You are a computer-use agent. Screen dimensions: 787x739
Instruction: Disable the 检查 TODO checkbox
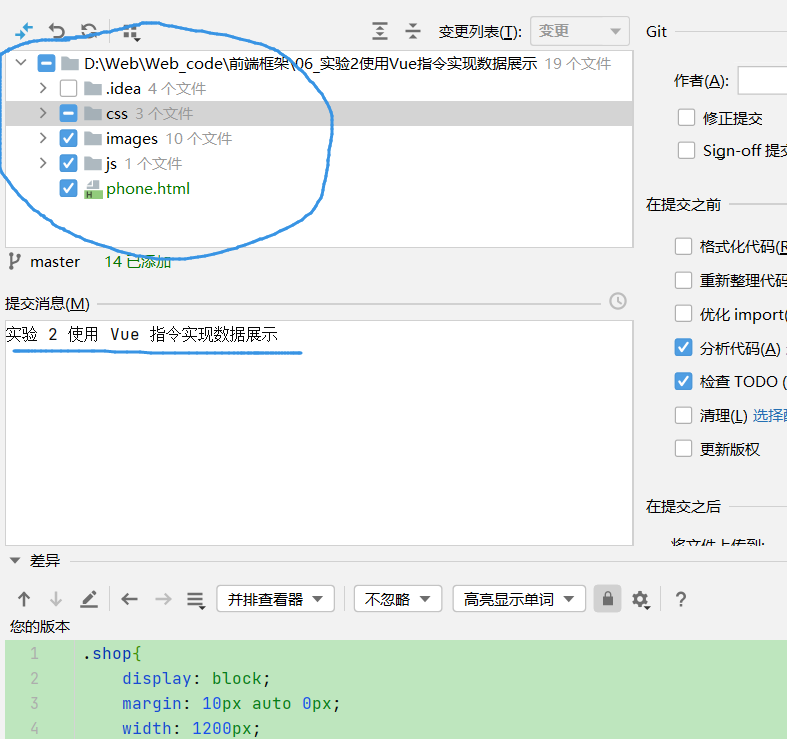point(683,381)
